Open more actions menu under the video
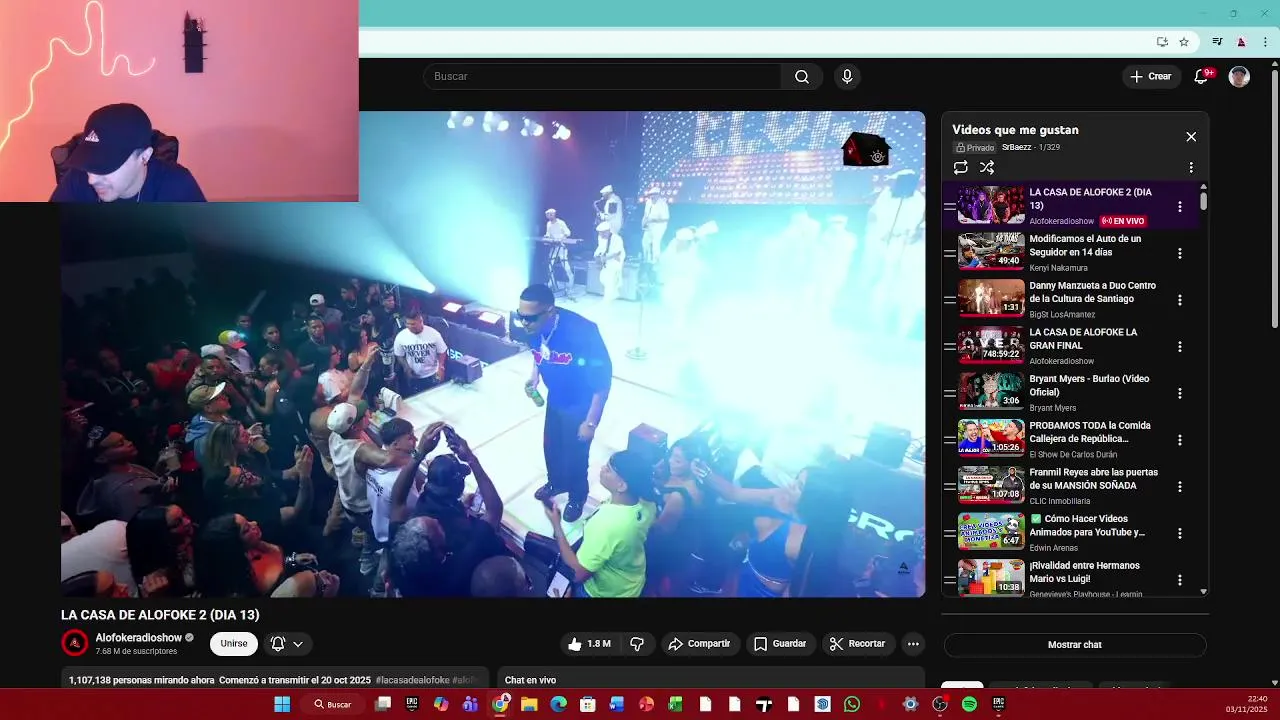This screenshot has height=720, width=1280. [x=912, y=644]
